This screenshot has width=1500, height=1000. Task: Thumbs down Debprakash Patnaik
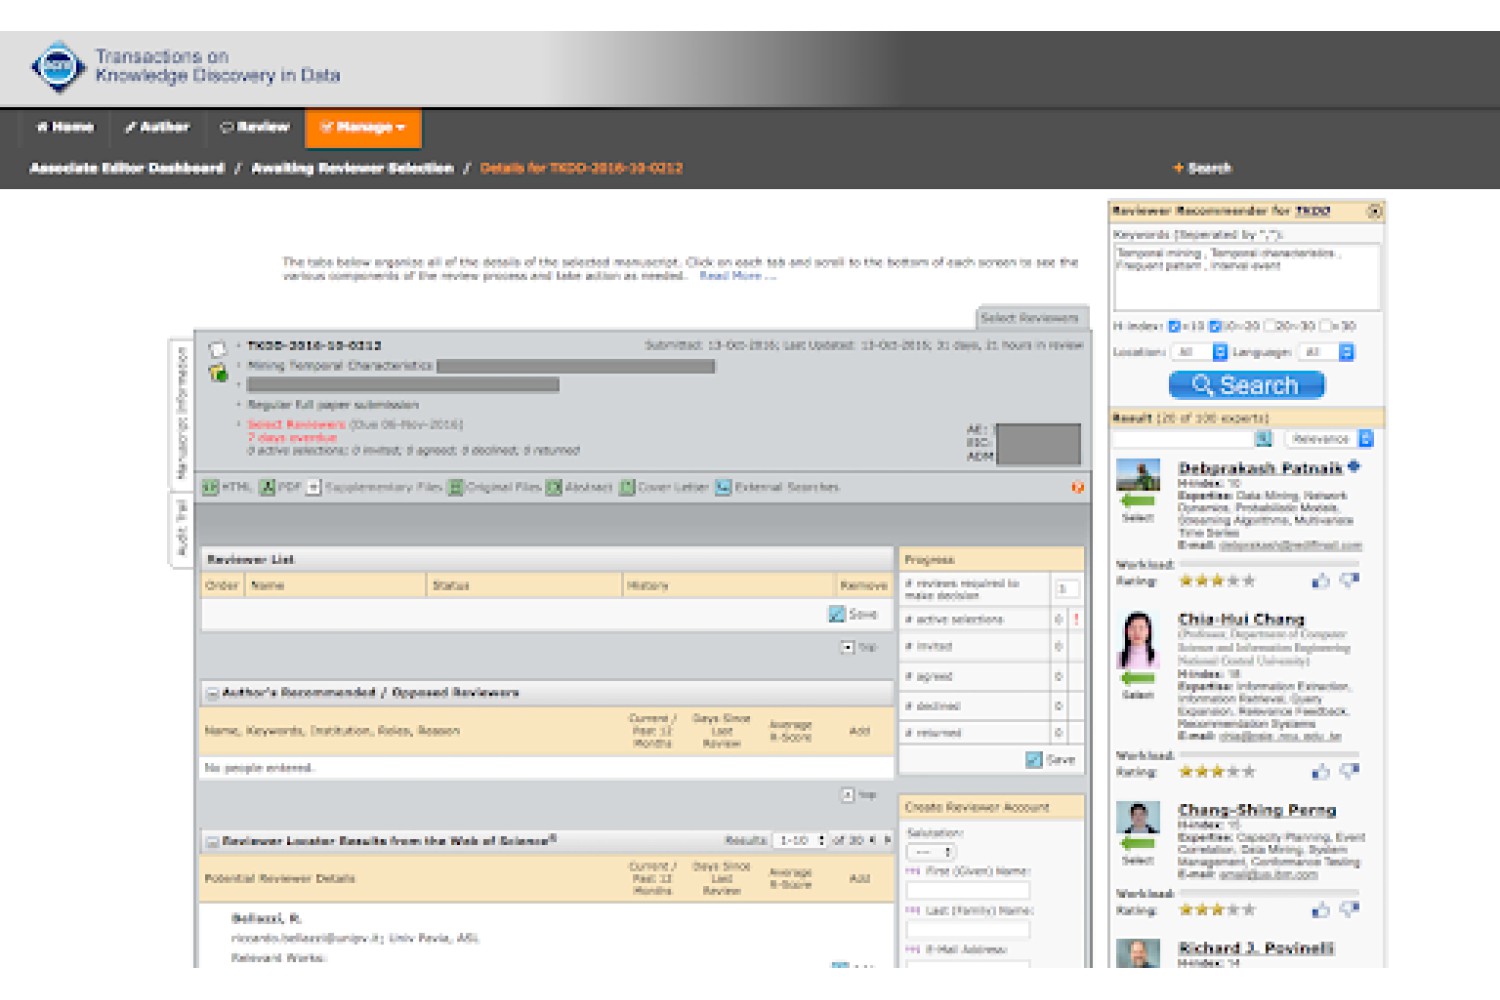1349,580
